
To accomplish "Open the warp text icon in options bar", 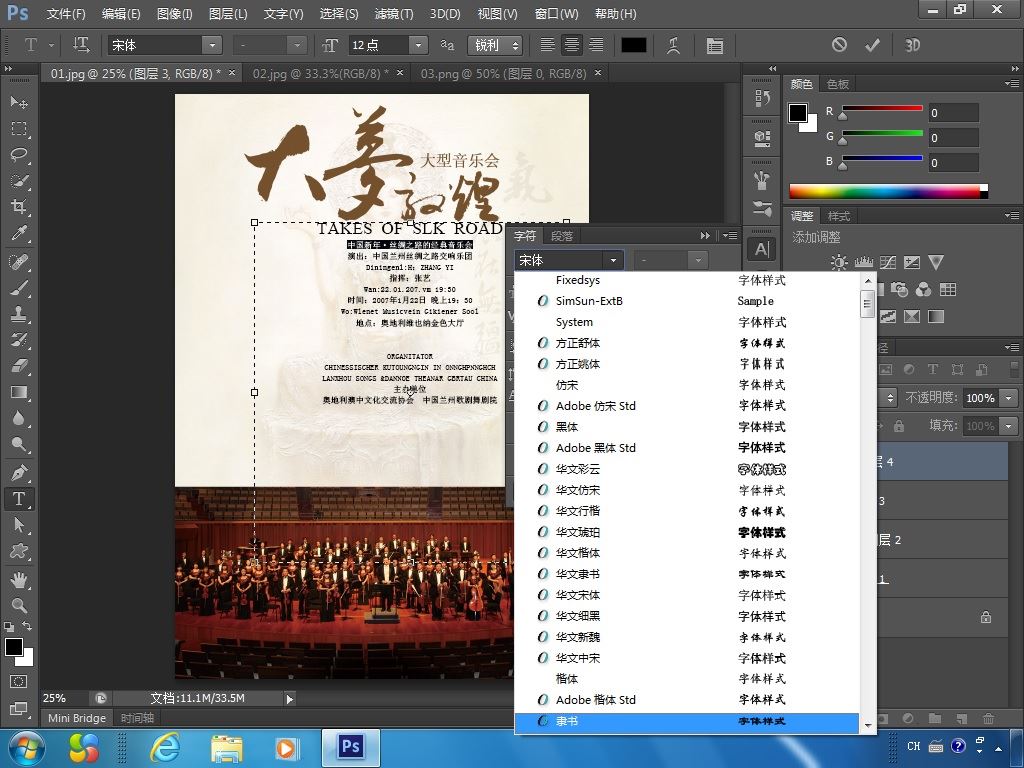I will (x=675, y=45).
